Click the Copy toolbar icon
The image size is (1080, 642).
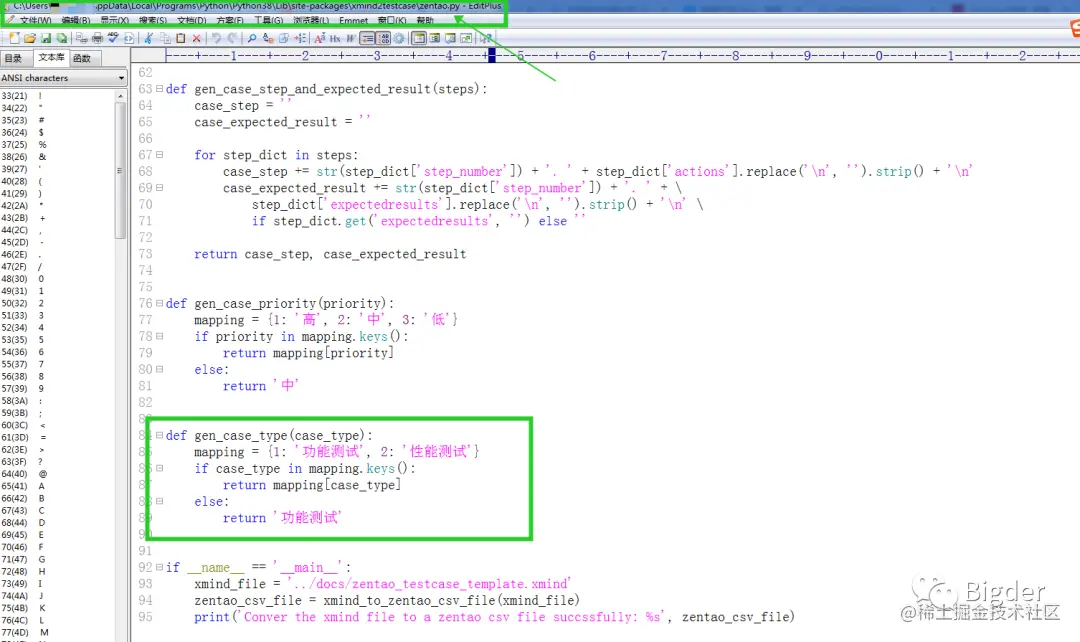[x=166, y=39]
